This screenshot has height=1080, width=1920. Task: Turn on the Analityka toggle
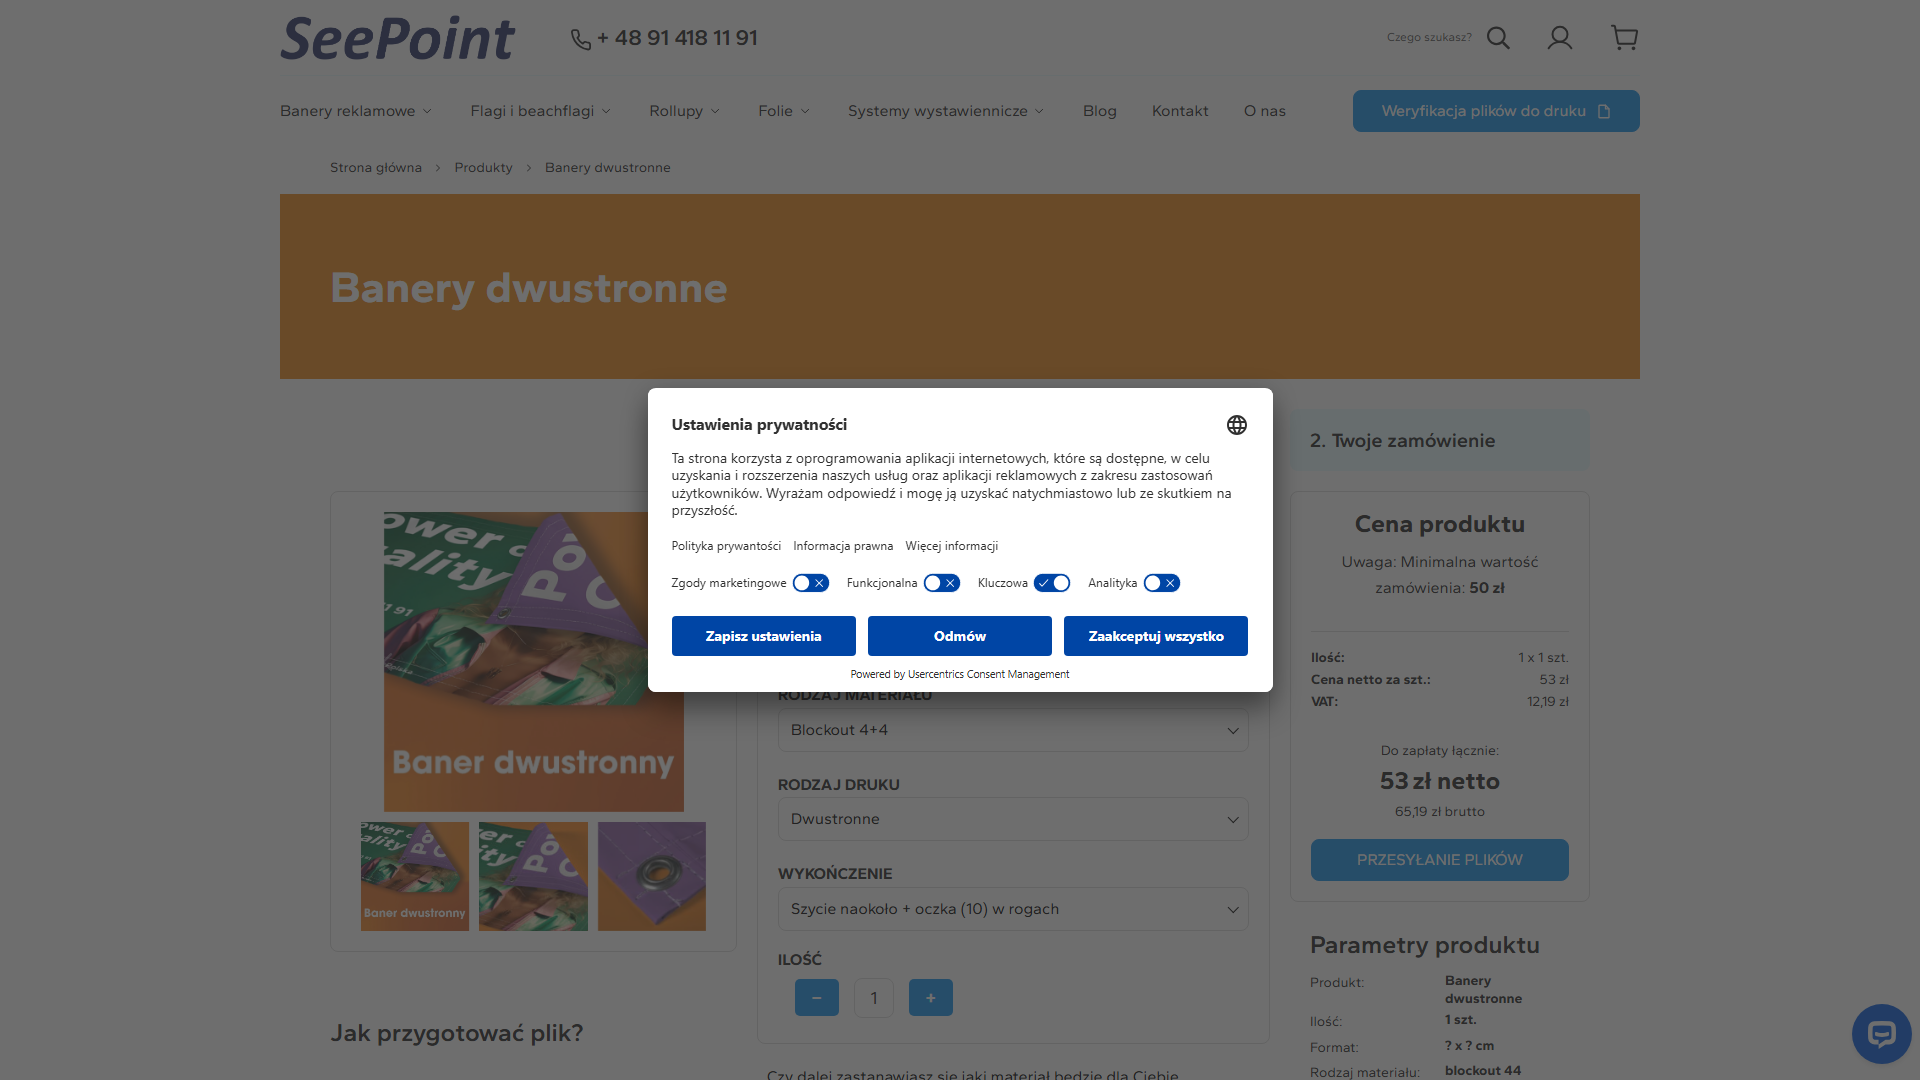[x=1162, y=583]
